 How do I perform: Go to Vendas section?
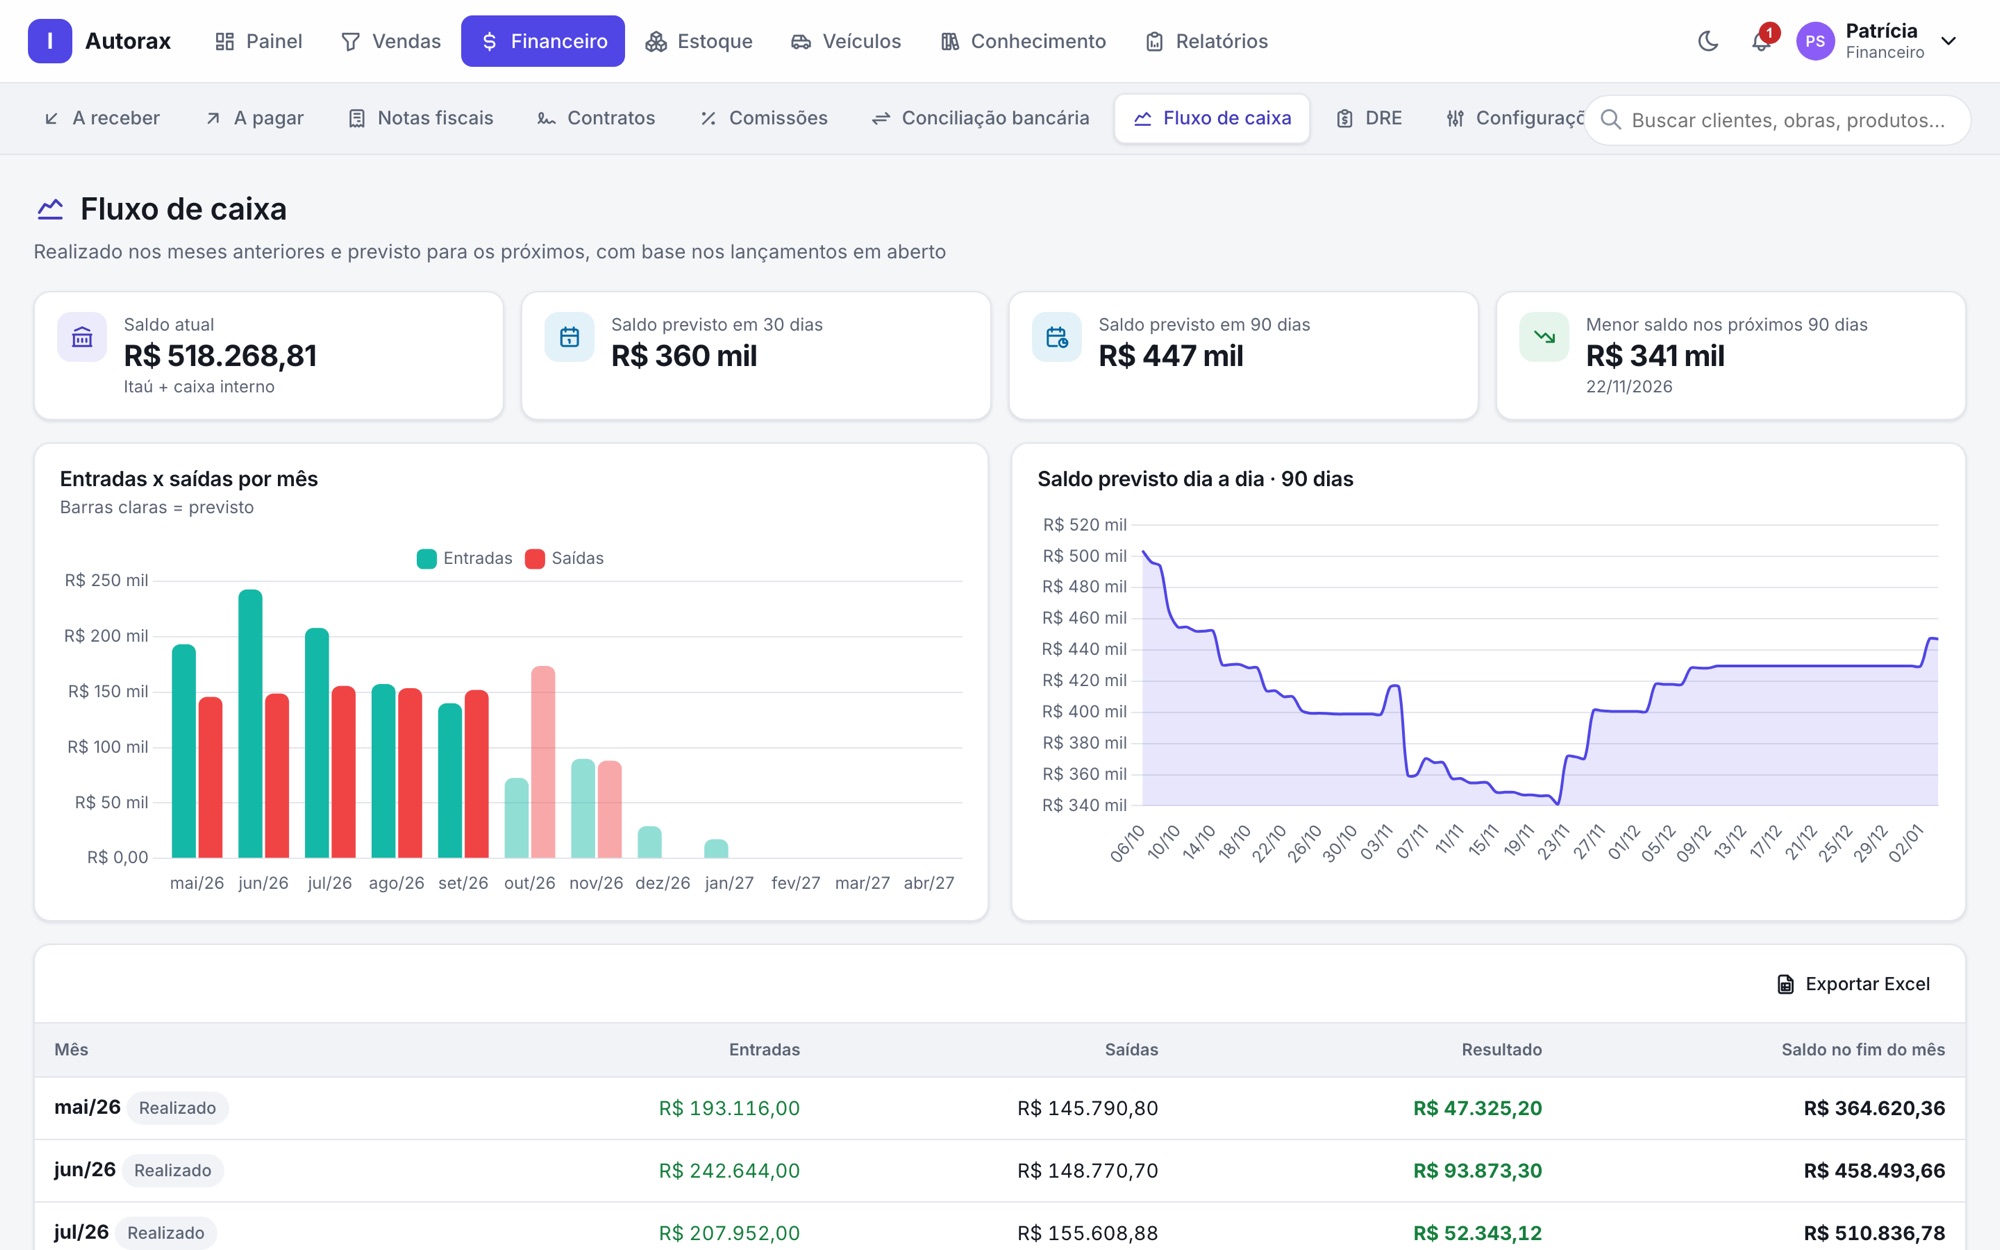tap(390, 41)
